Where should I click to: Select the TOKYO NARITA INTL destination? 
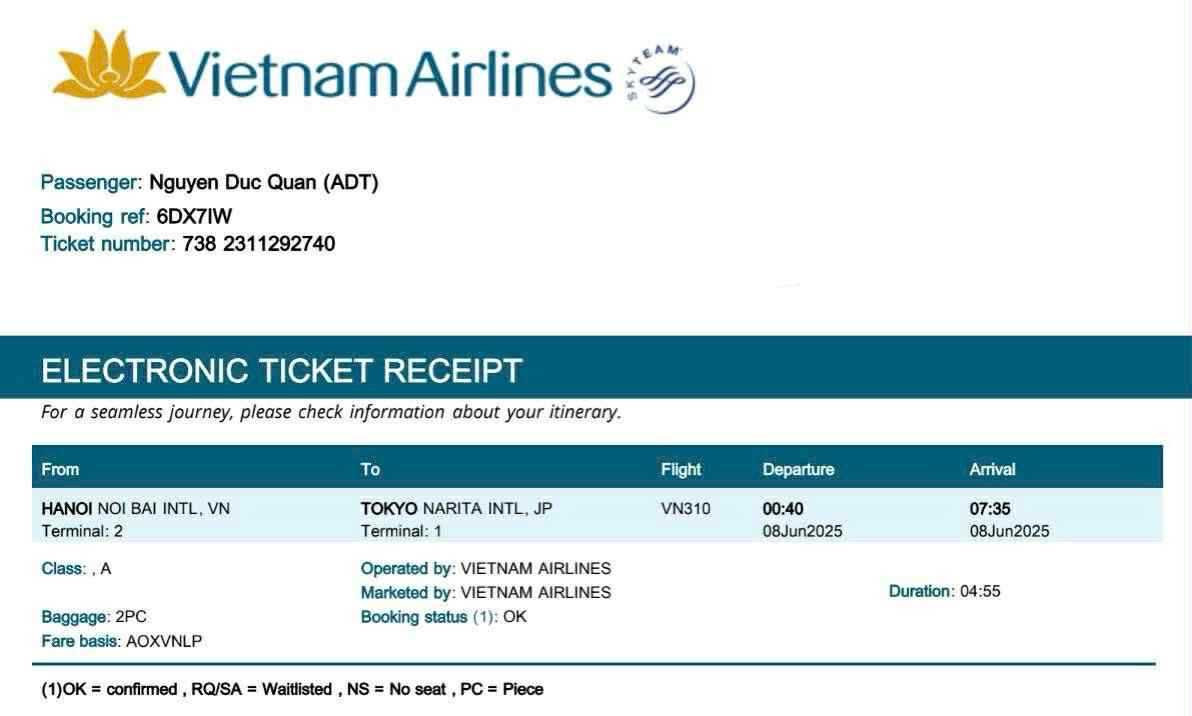coord(456,509)
